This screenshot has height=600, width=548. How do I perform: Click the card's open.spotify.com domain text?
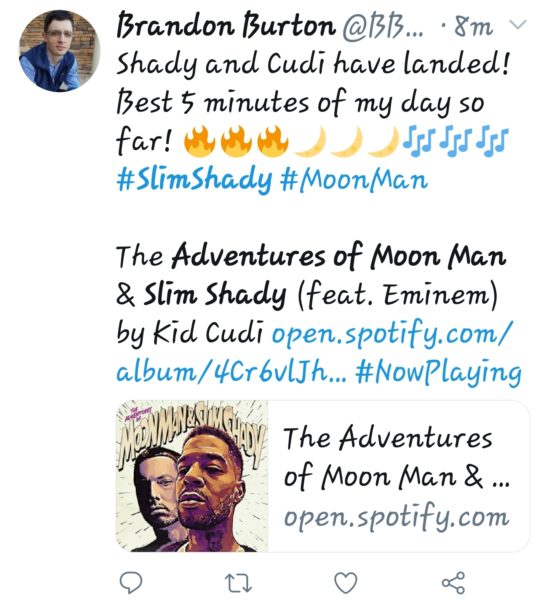click(x=396, y=517)
